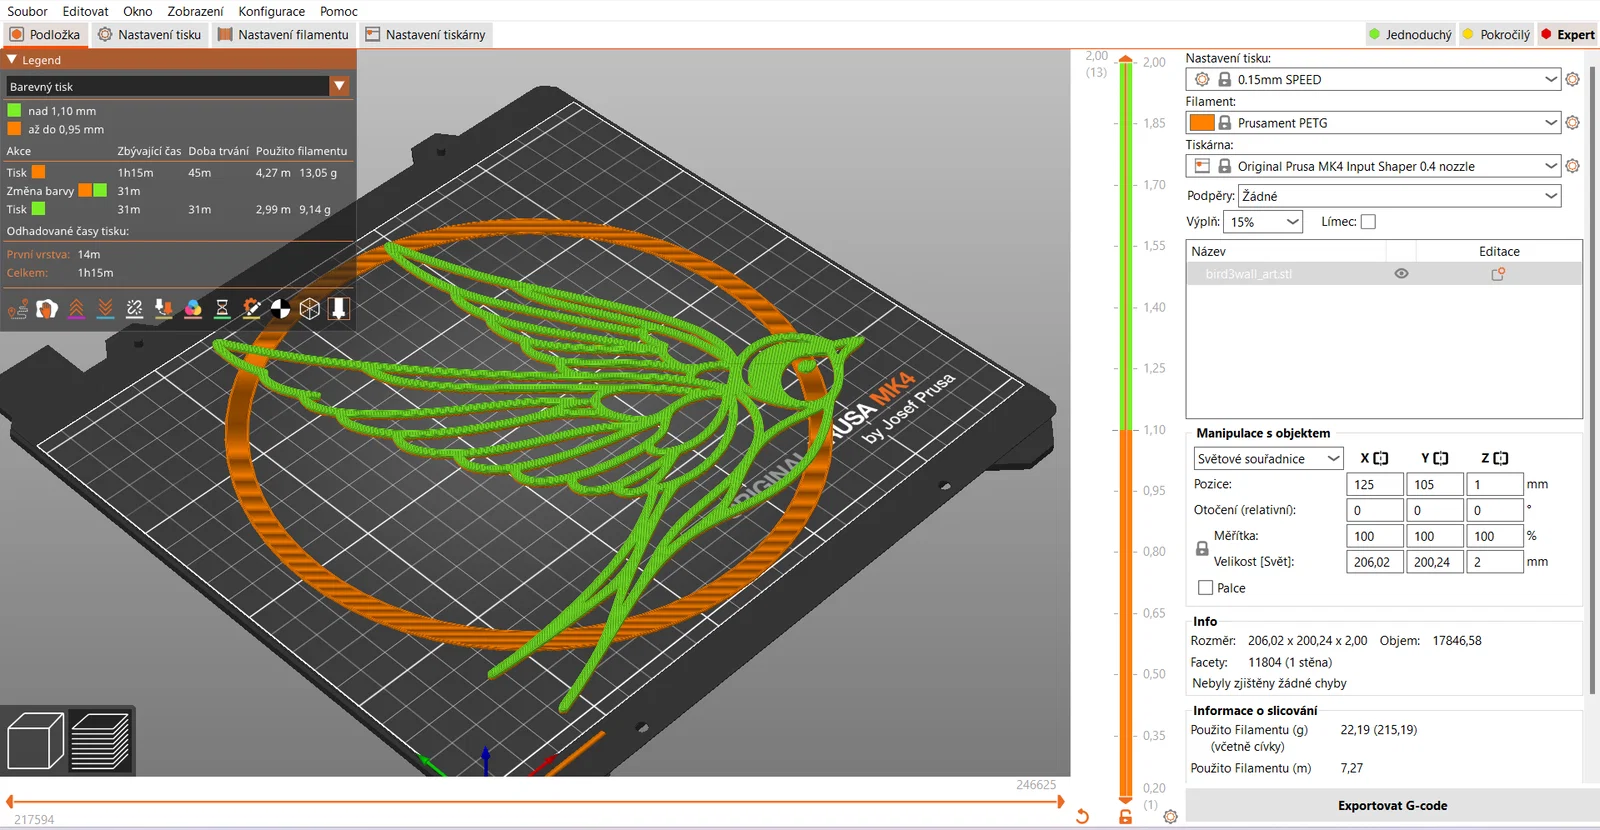Screen dimensions: 1600x830
Task: Open the Barevný tisk view type dropdown
Action: point(177,86)
